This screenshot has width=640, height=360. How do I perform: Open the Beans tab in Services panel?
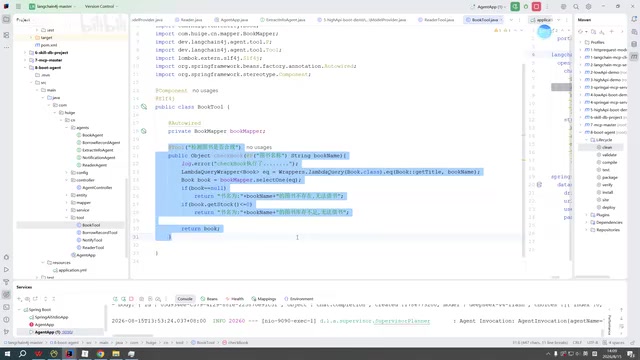pyautogui.click(x=209, y=299)
